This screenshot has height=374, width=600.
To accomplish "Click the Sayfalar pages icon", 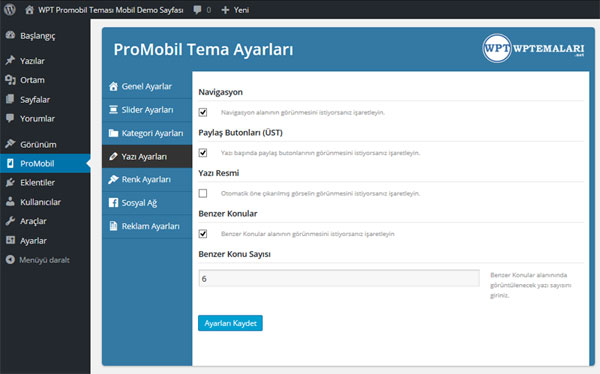I will 10,99.
